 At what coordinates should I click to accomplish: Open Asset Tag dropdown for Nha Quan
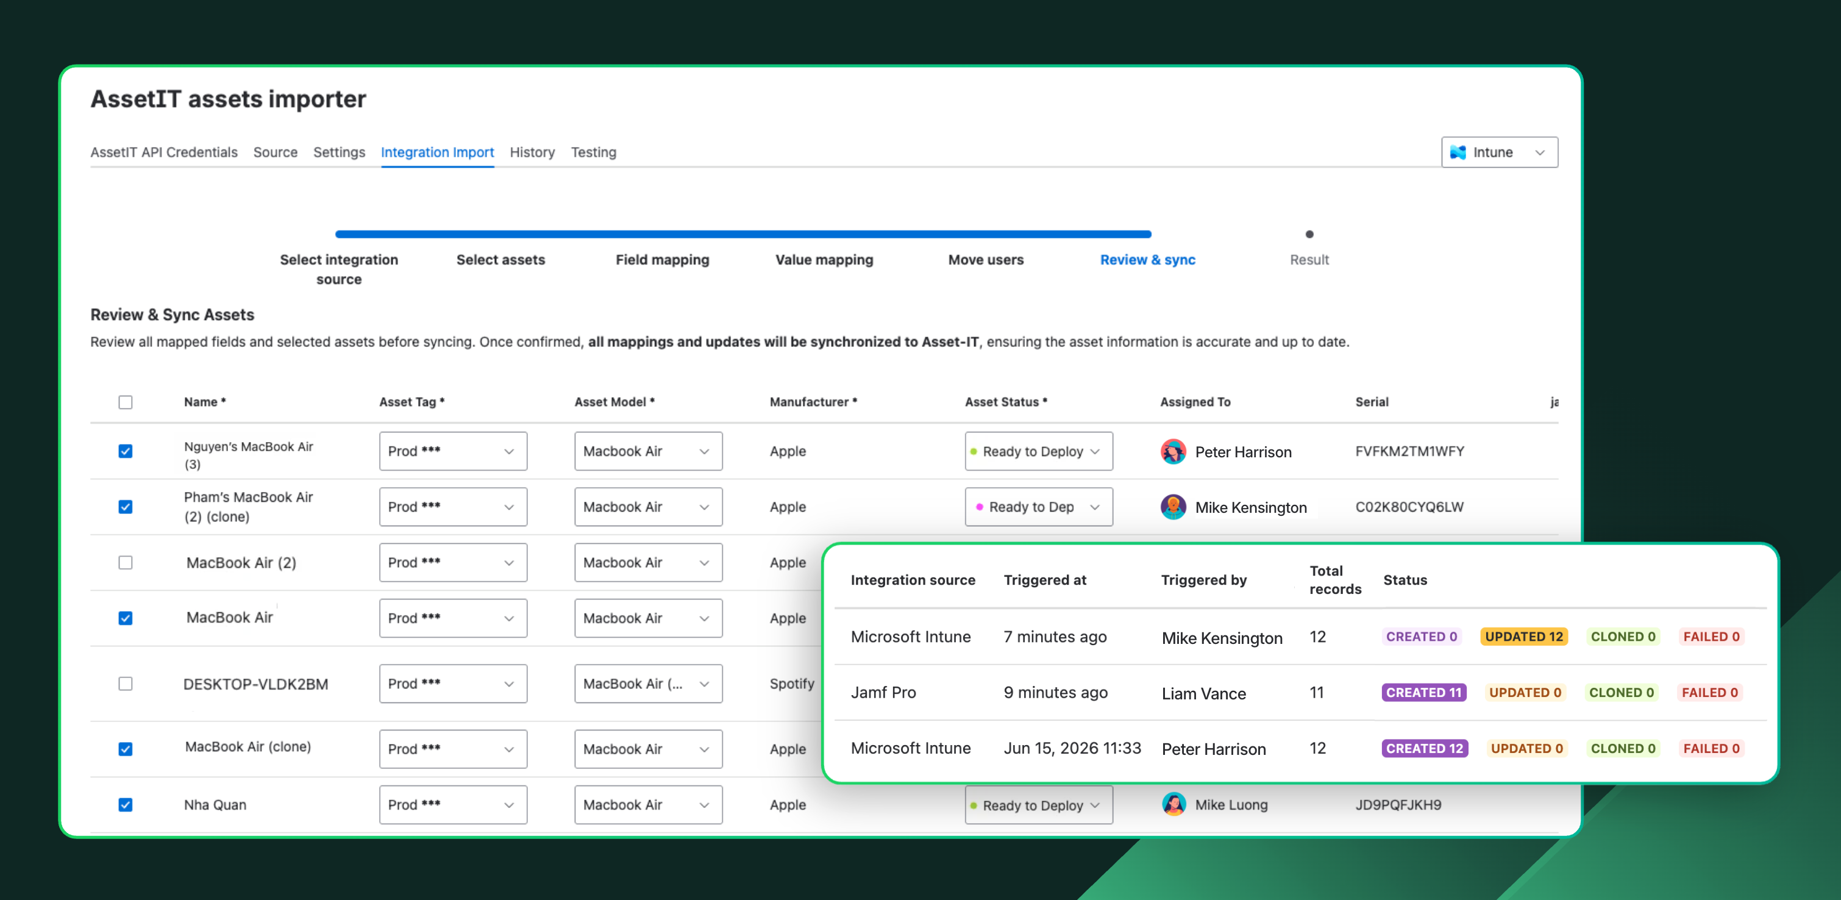tap(453, 805)
